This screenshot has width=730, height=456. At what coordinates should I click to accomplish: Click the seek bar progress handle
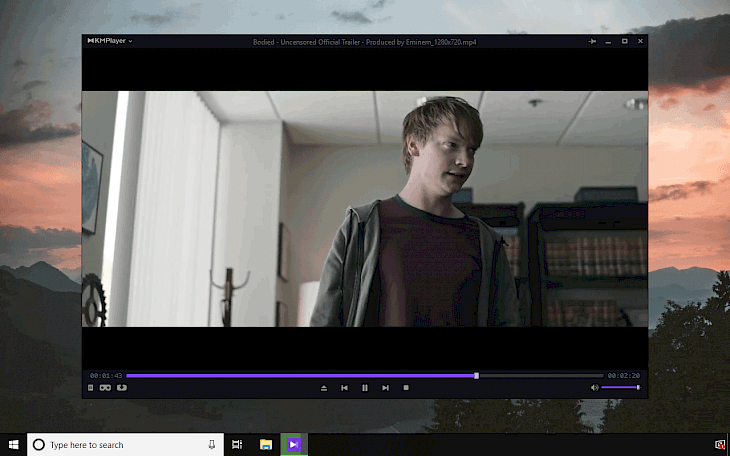476,375
